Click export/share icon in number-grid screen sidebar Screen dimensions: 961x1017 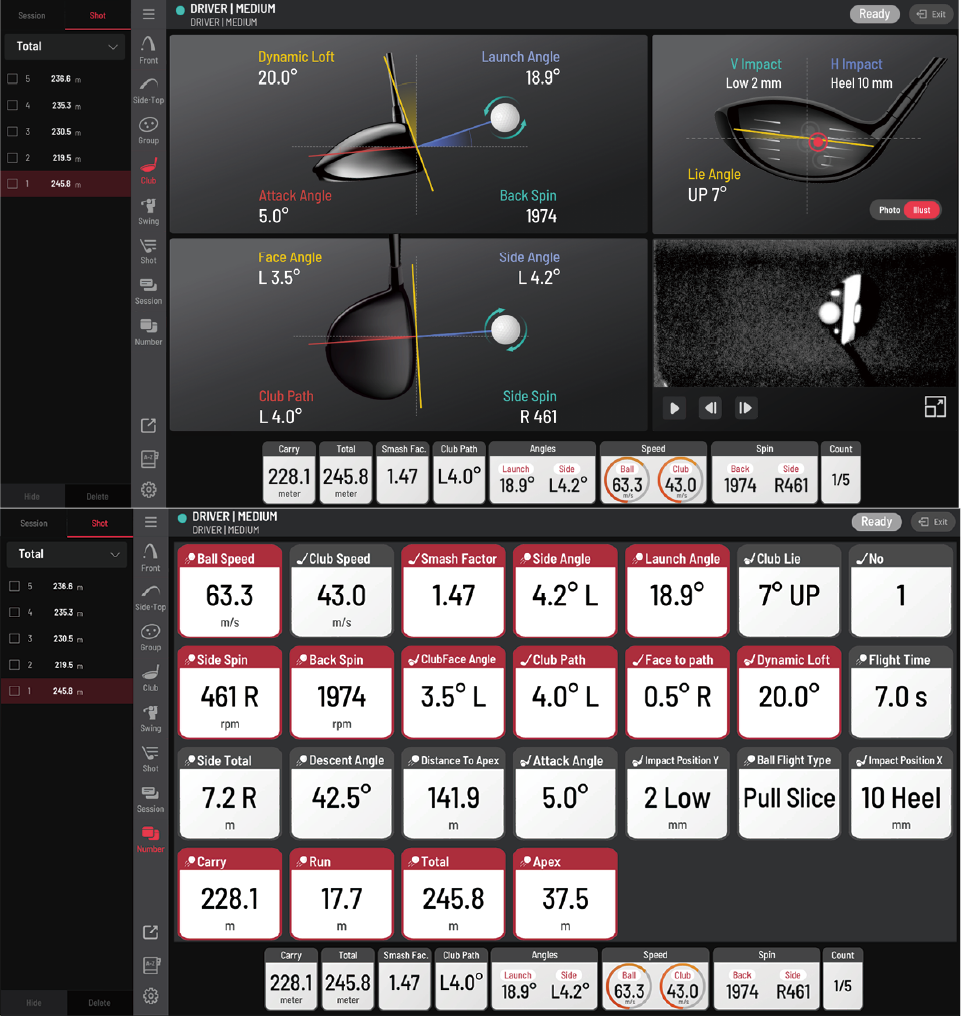pyautogui.click(x=150, y=932)
